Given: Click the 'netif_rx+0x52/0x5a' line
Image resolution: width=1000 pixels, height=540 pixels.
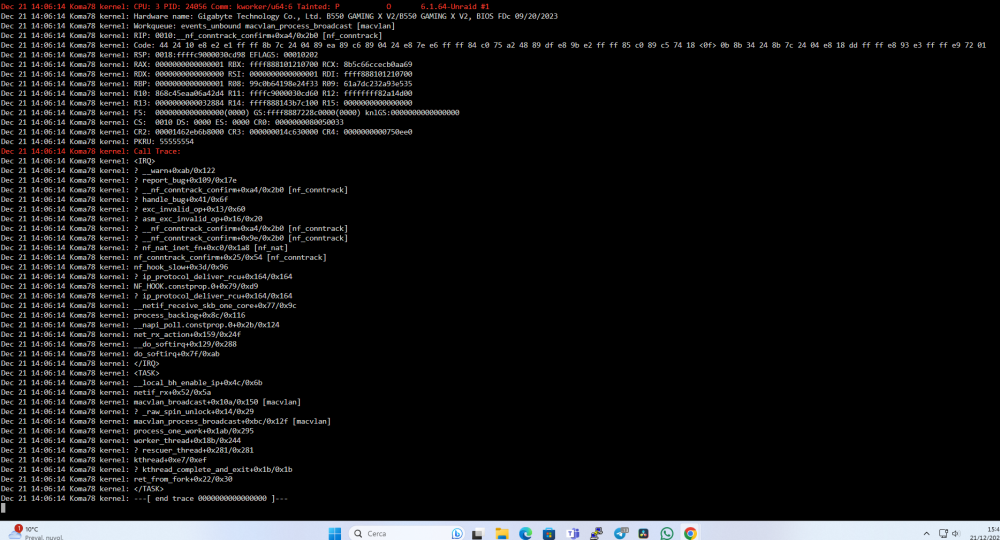Looking at the screenshot, I should pos(106,392).
